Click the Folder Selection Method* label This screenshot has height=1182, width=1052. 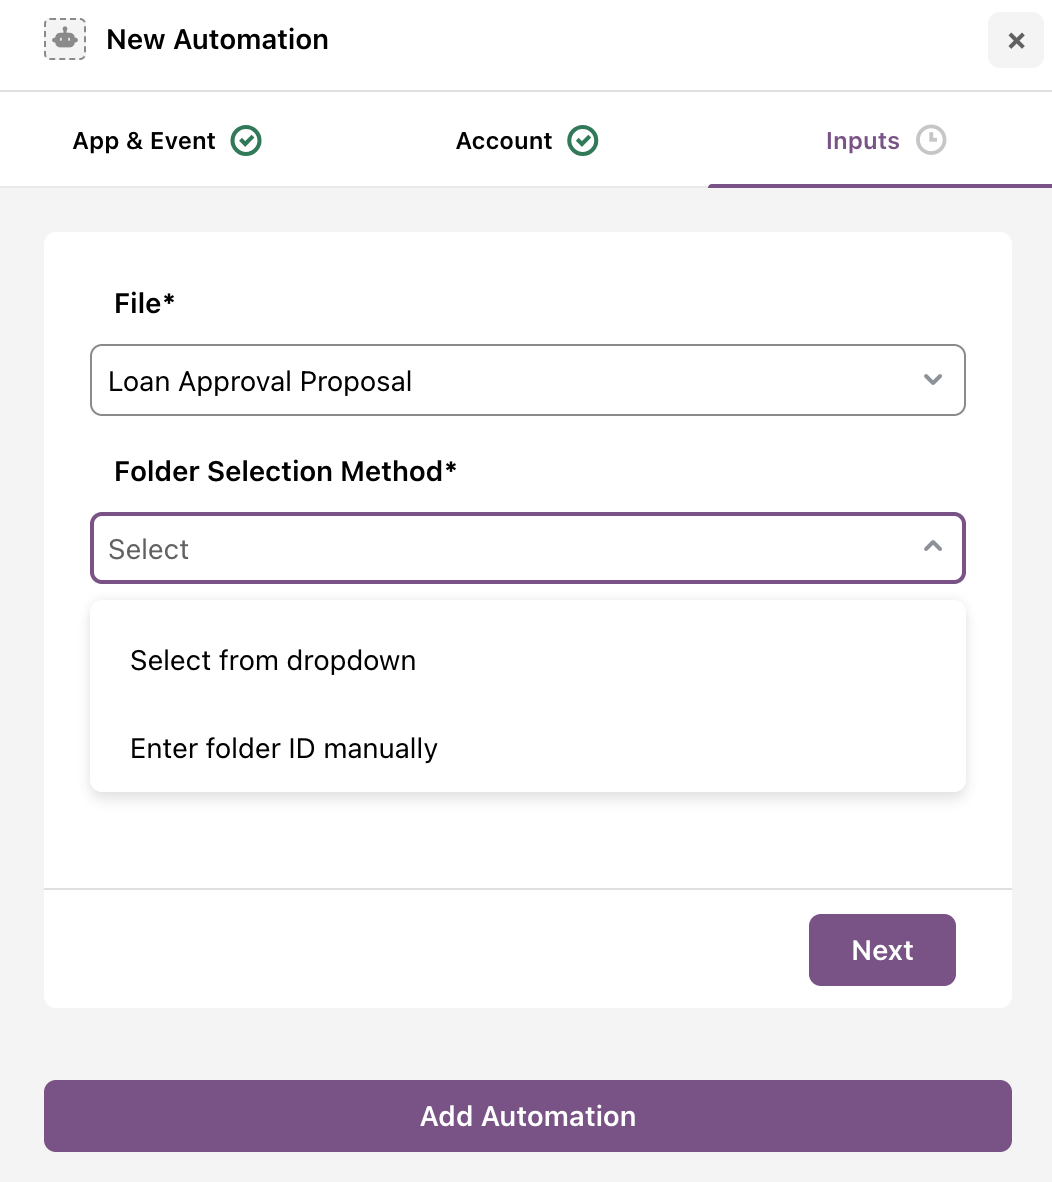tap(285, 471)
